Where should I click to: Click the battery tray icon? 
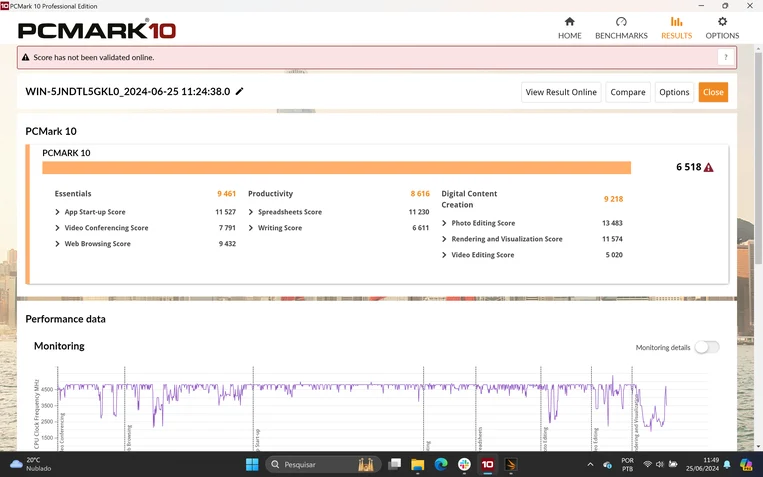pos(673,464)
